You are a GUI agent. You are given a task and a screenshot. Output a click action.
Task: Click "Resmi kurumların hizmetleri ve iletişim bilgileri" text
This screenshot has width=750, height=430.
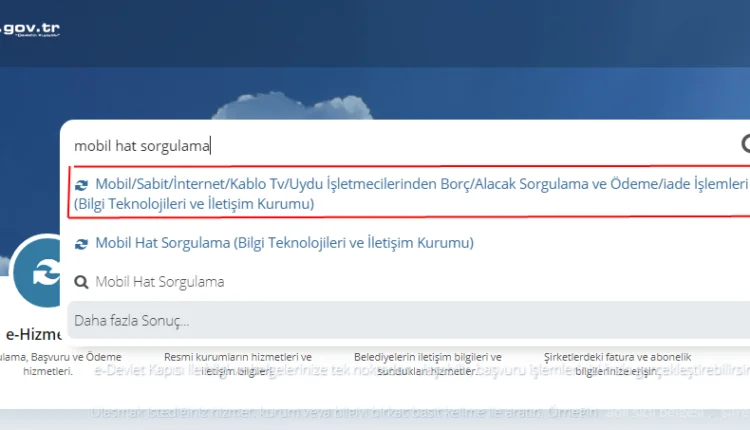click(237, 364)
